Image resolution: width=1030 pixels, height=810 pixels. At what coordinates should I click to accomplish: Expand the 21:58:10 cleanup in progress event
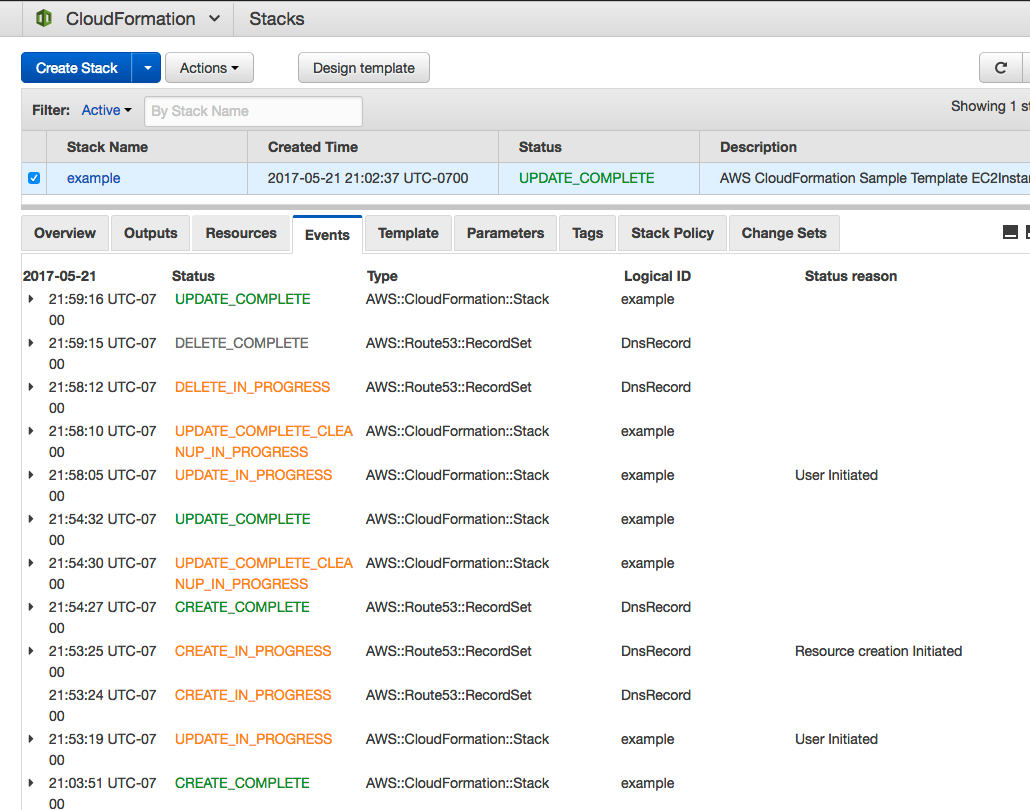[x=31, y=431]
